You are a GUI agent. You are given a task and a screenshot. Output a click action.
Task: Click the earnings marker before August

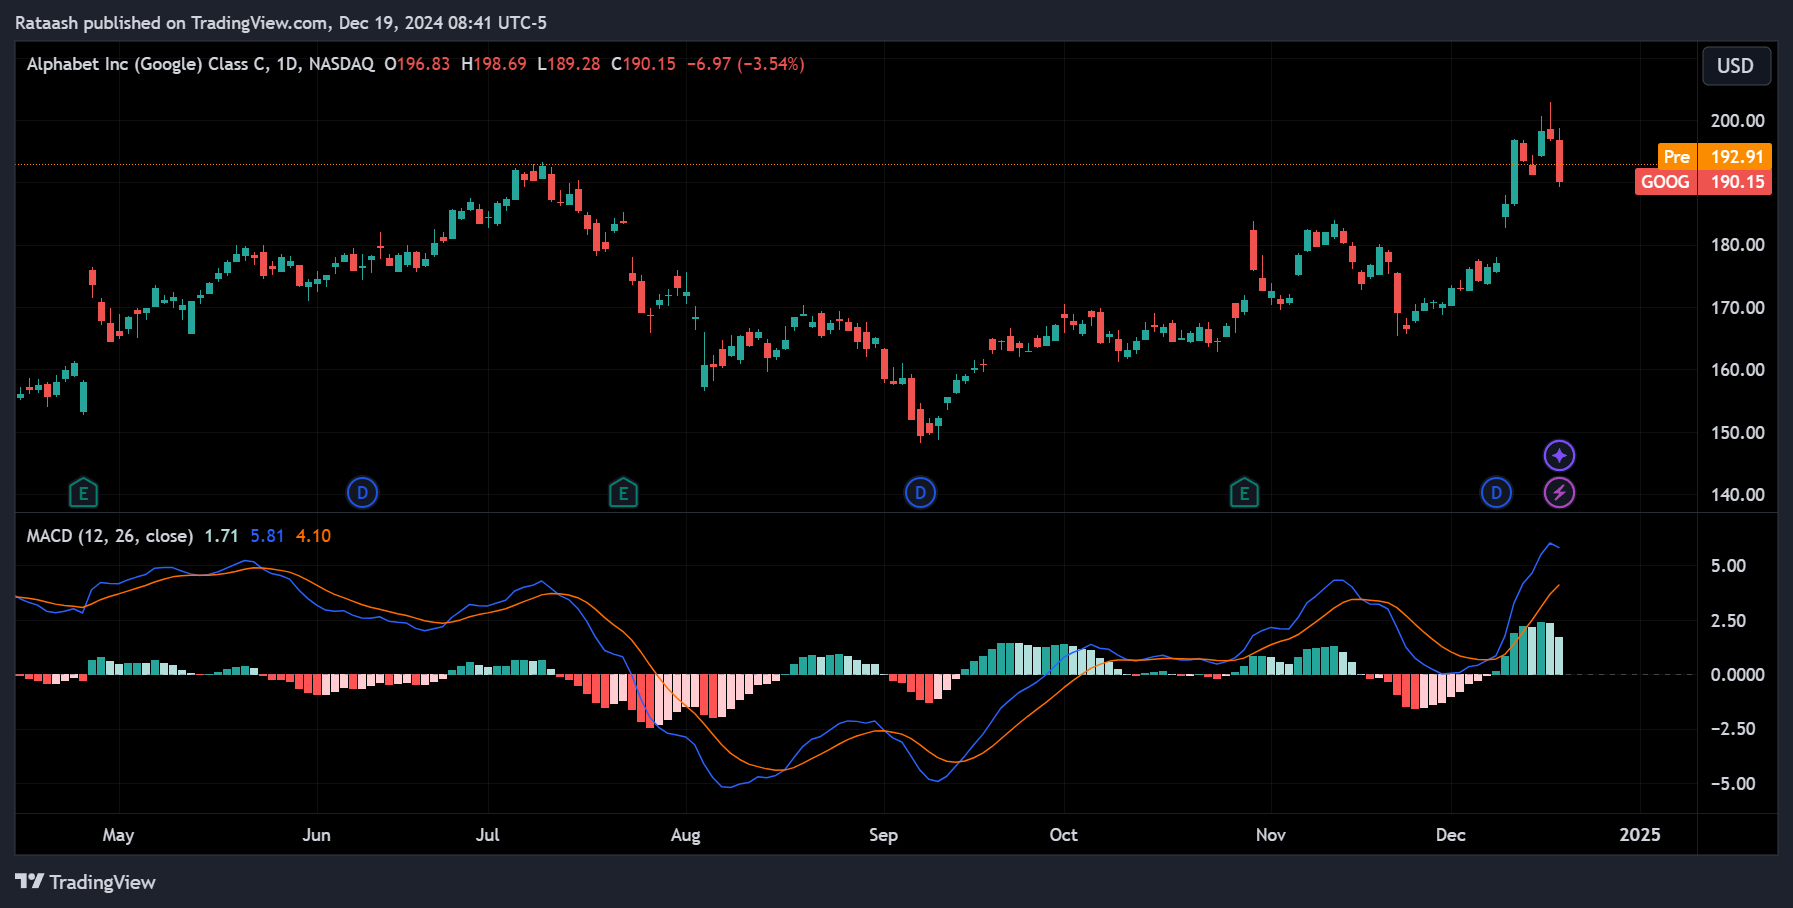point(623,492)
